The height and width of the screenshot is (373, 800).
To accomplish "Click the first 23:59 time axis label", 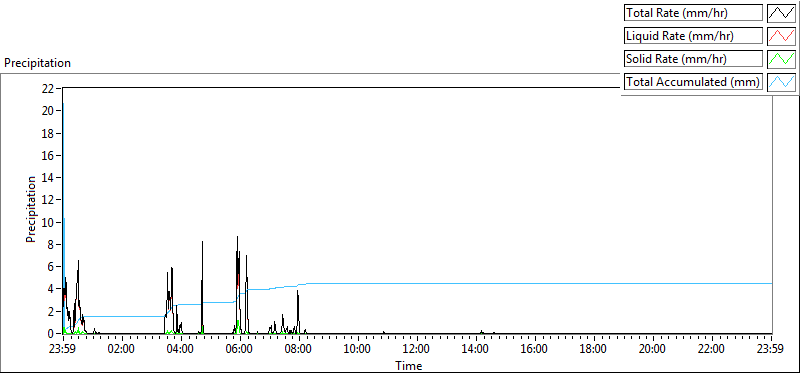I will (x=63, y=350).
